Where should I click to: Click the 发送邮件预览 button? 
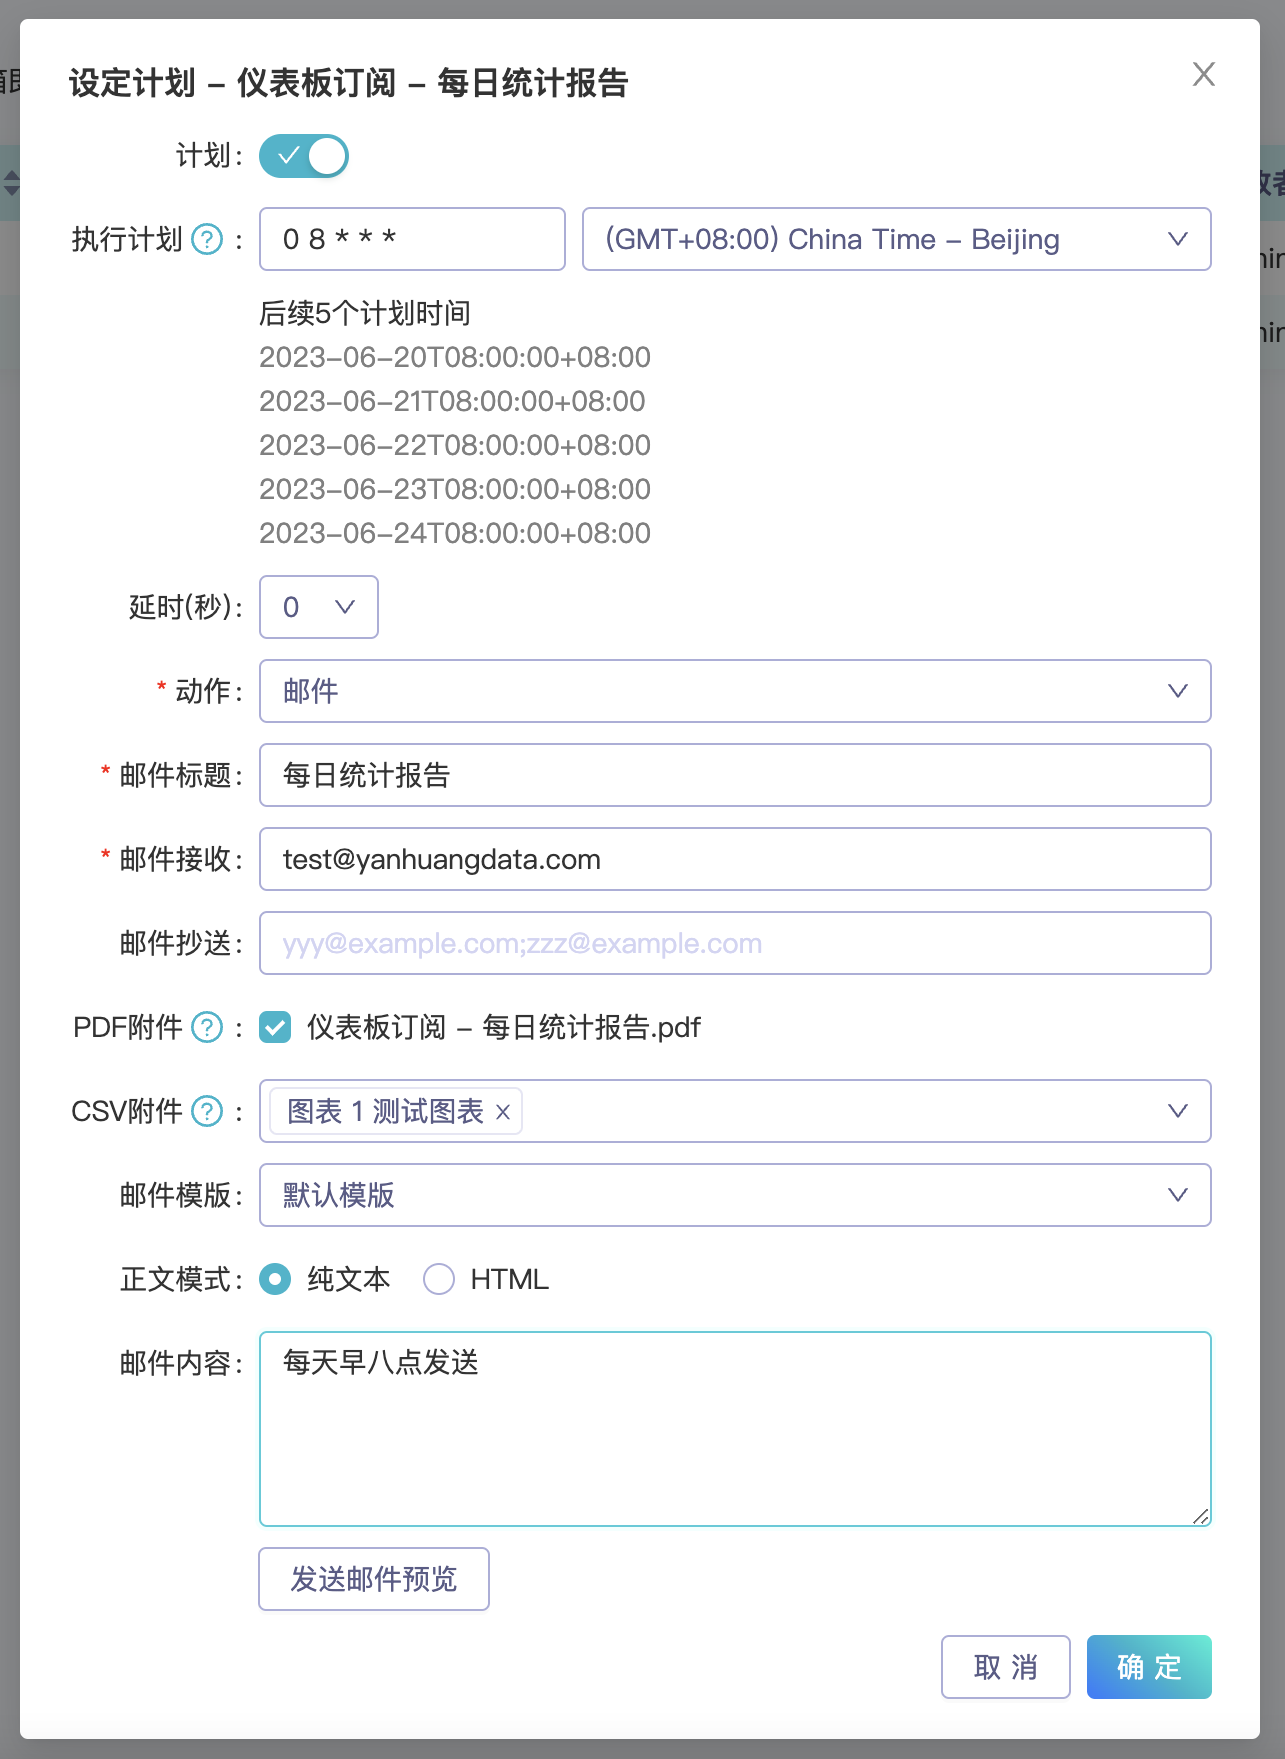(x=374, y=1579)
